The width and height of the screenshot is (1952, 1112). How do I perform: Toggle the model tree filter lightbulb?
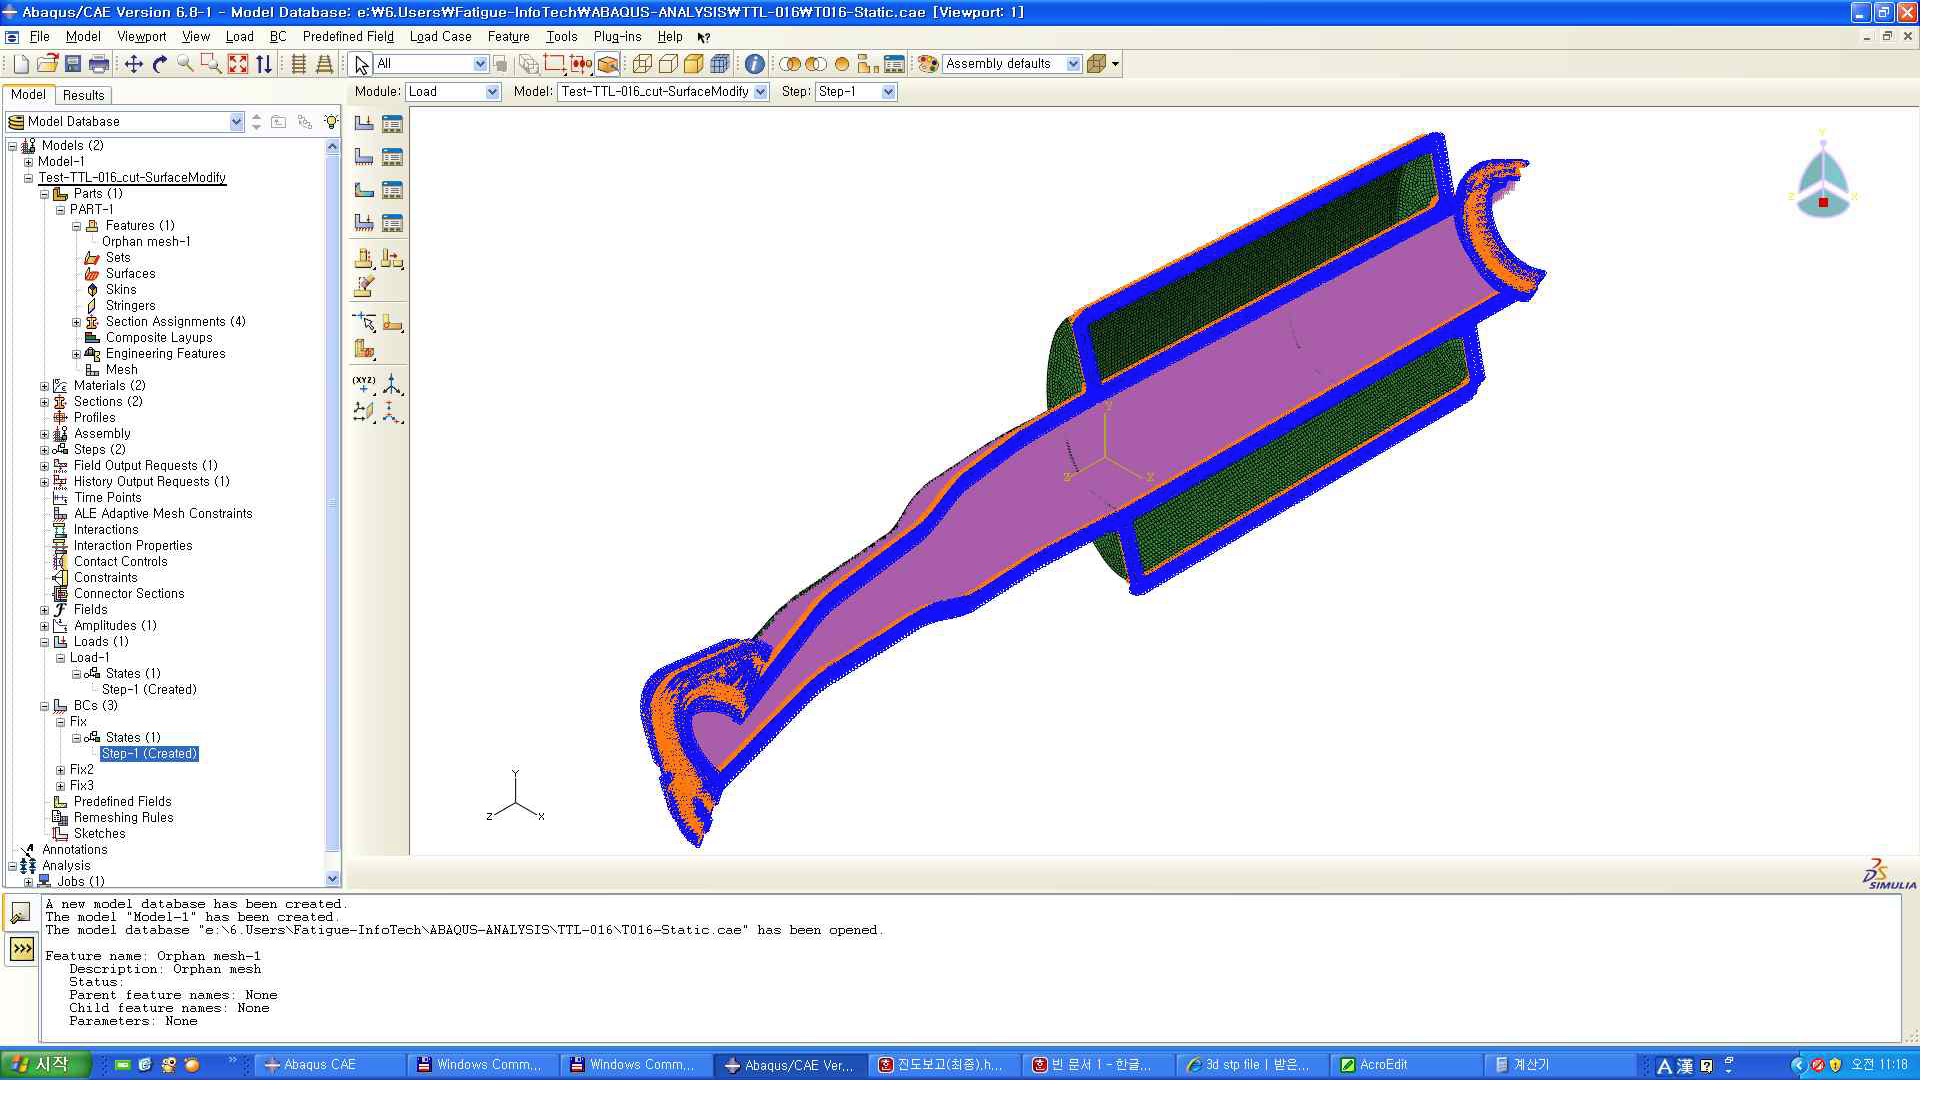(x=332, y=121)
